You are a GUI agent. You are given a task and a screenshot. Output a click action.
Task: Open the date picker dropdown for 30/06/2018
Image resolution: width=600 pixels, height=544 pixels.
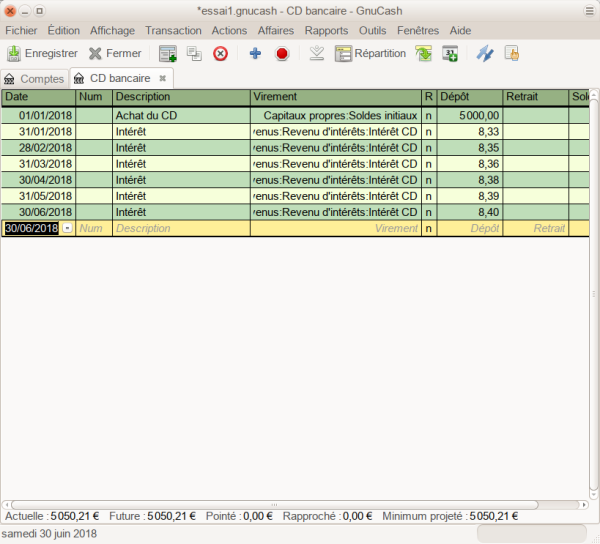[x=67, y=228]
